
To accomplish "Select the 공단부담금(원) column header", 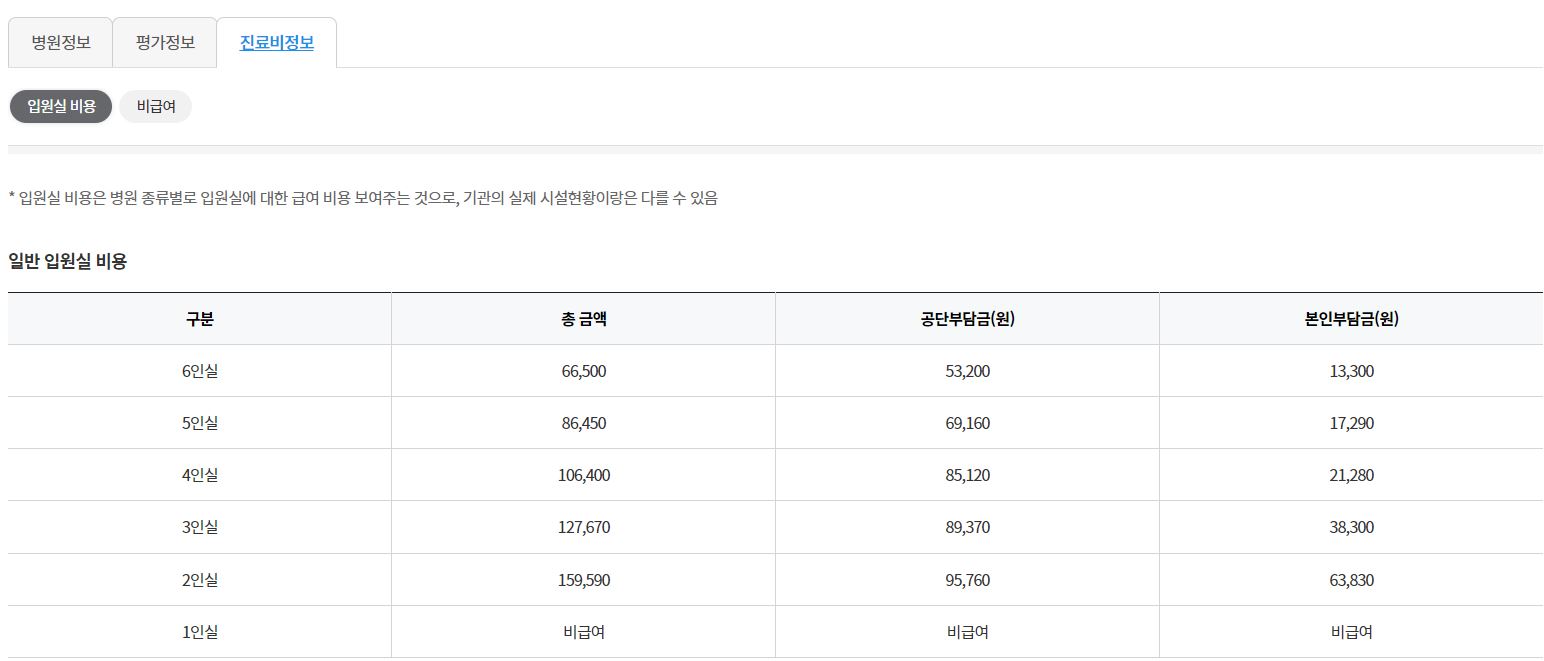I will coord(966,318).
